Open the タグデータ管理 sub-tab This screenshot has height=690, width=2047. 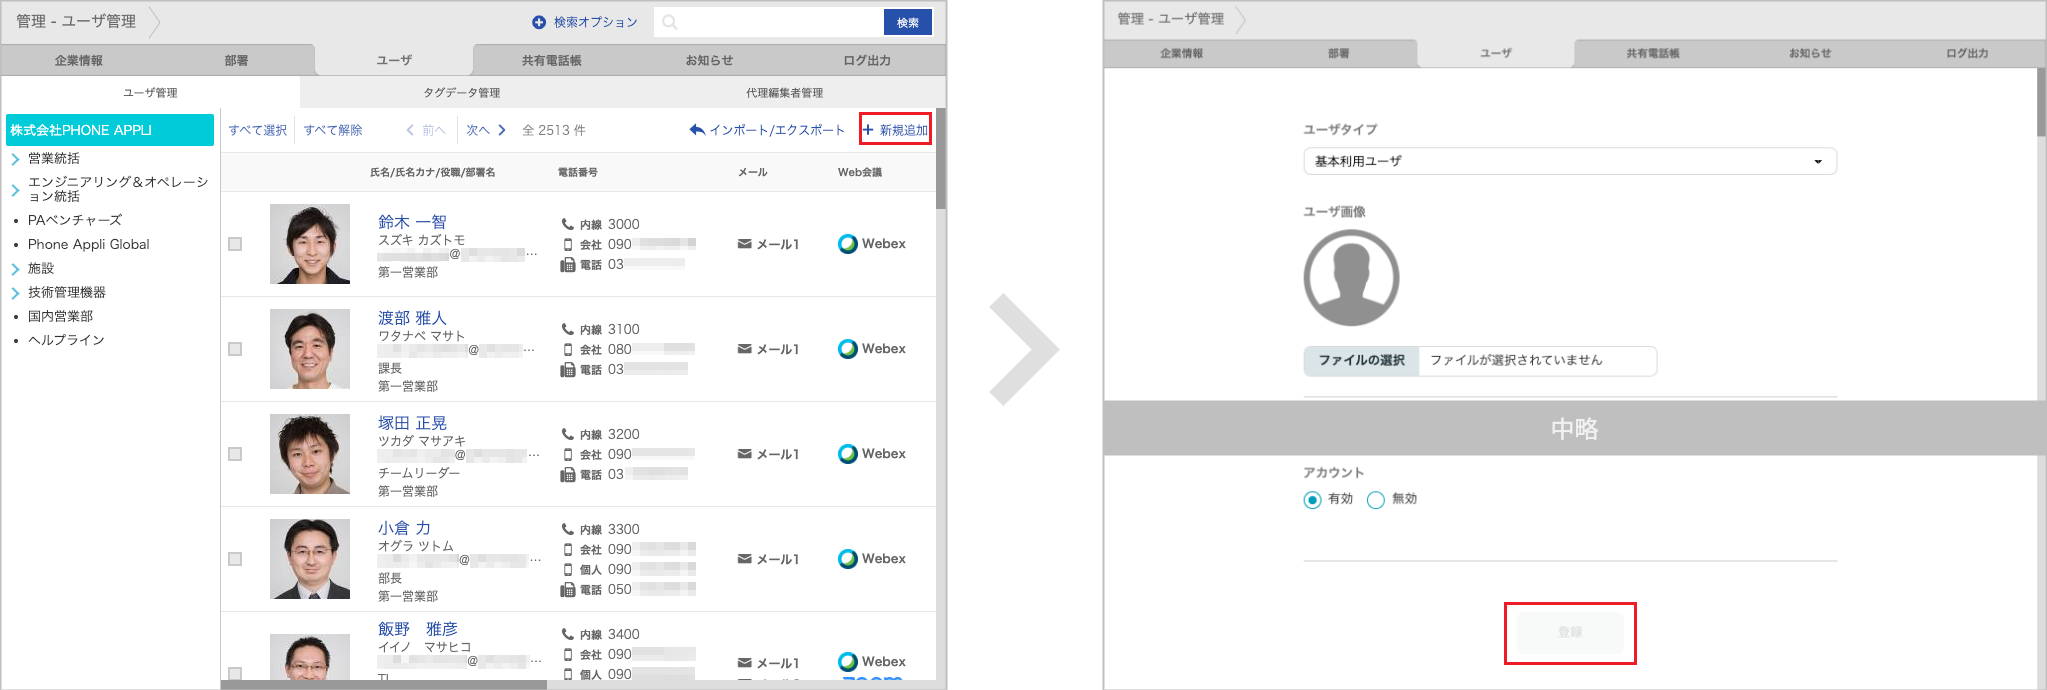tap(461, 93)
